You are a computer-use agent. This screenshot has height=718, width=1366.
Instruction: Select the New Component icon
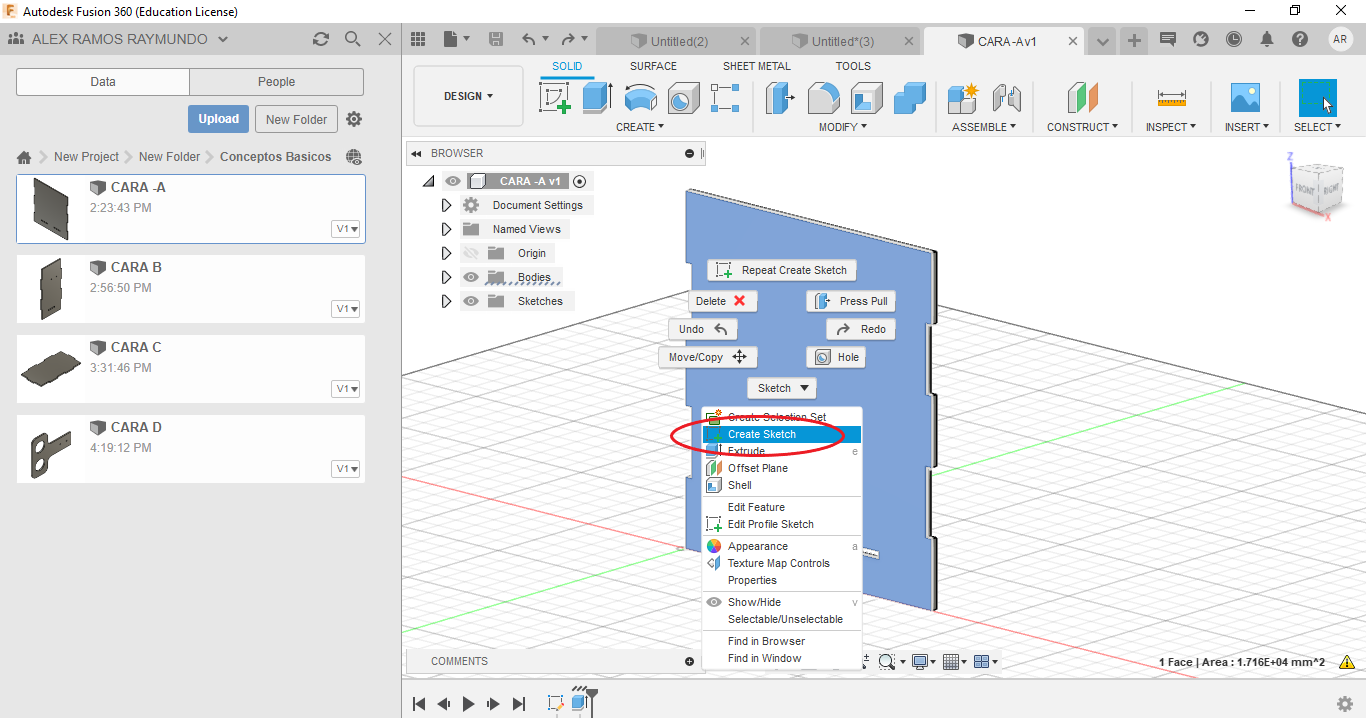[x=963, y=98]
